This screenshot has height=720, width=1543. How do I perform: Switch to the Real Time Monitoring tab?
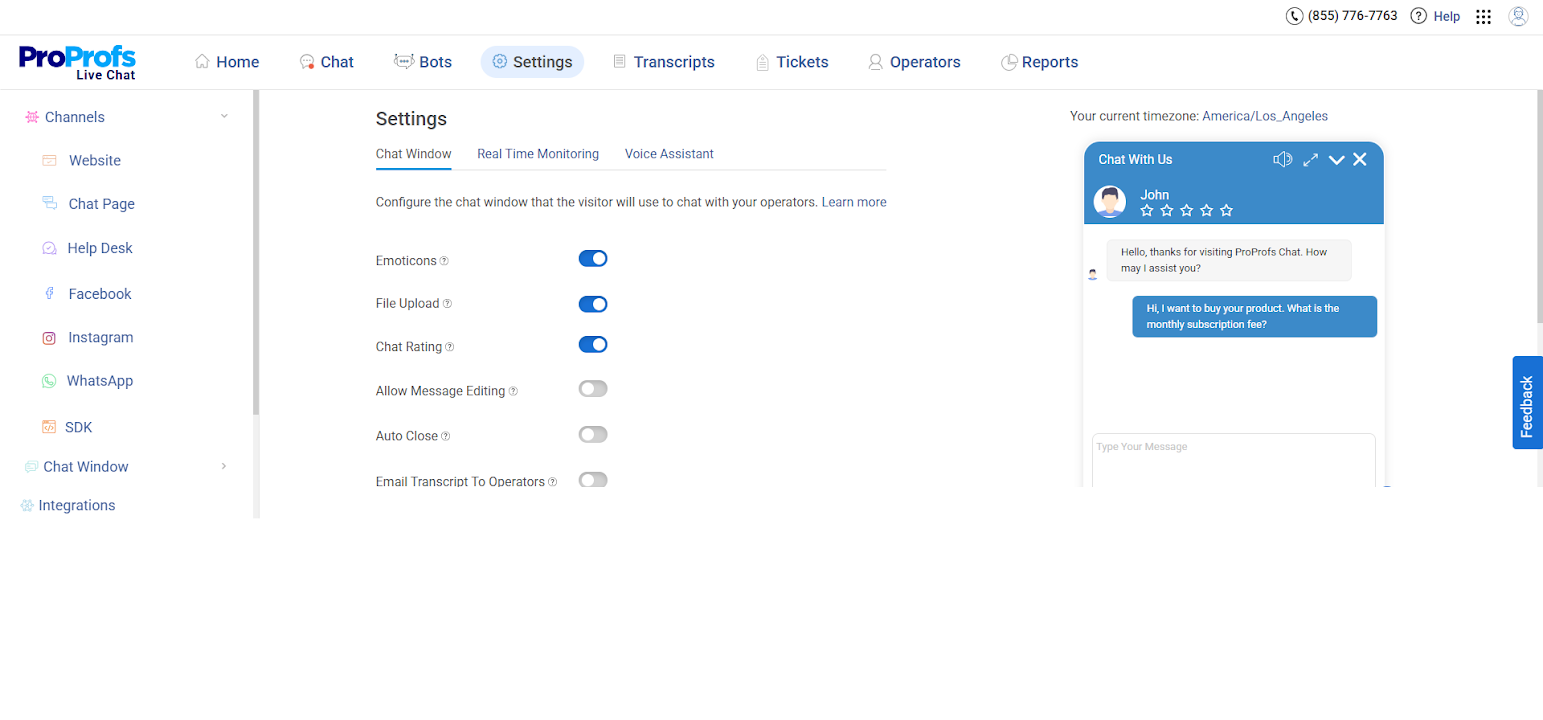pos(538,153)
